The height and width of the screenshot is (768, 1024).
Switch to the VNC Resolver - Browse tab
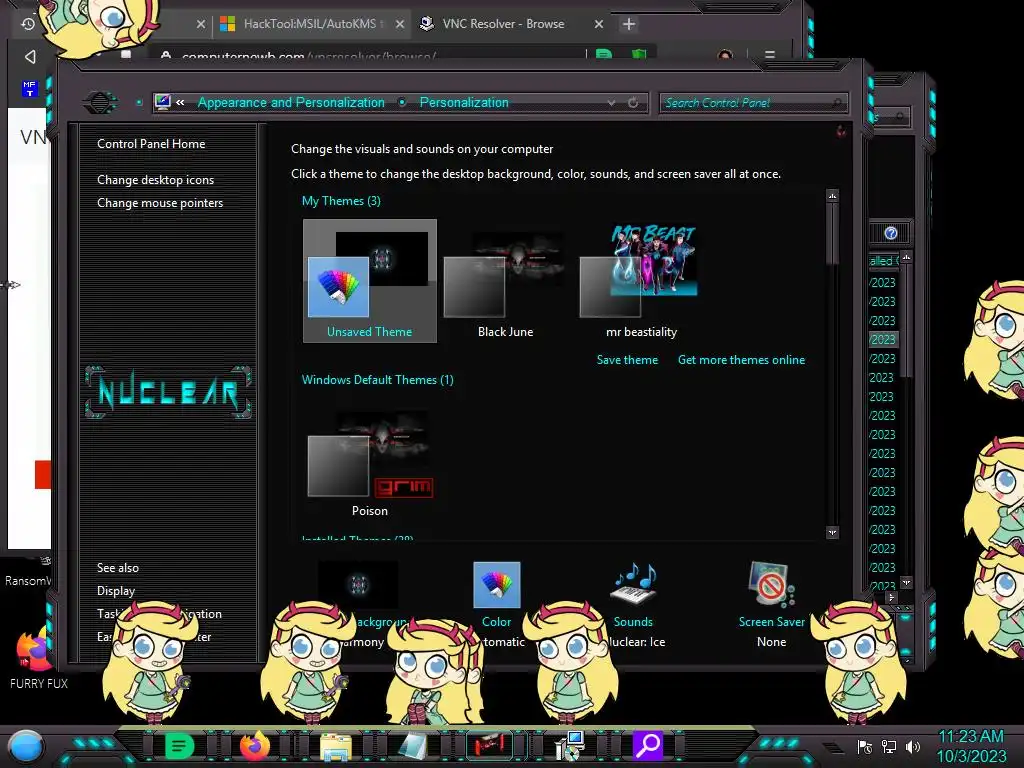pos(503,24)
